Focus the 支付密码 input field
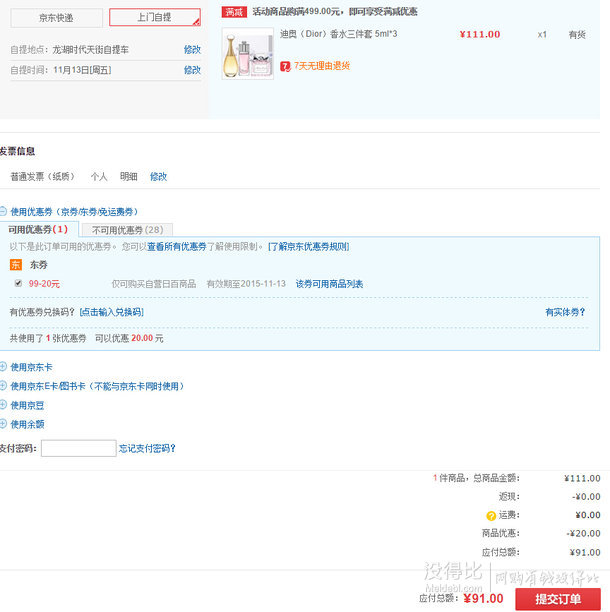This screenshot has width=610, height=612. pos(79,448)
